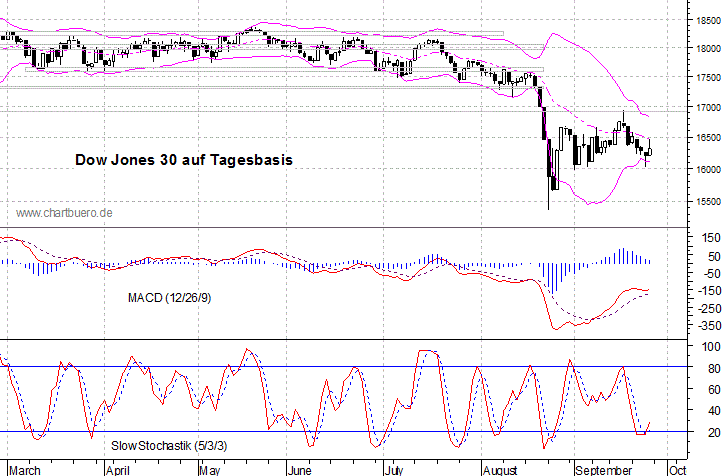This screenshot has width=723, height=476.
Task: Select the September label on the time axis
Action: (603, 470)
